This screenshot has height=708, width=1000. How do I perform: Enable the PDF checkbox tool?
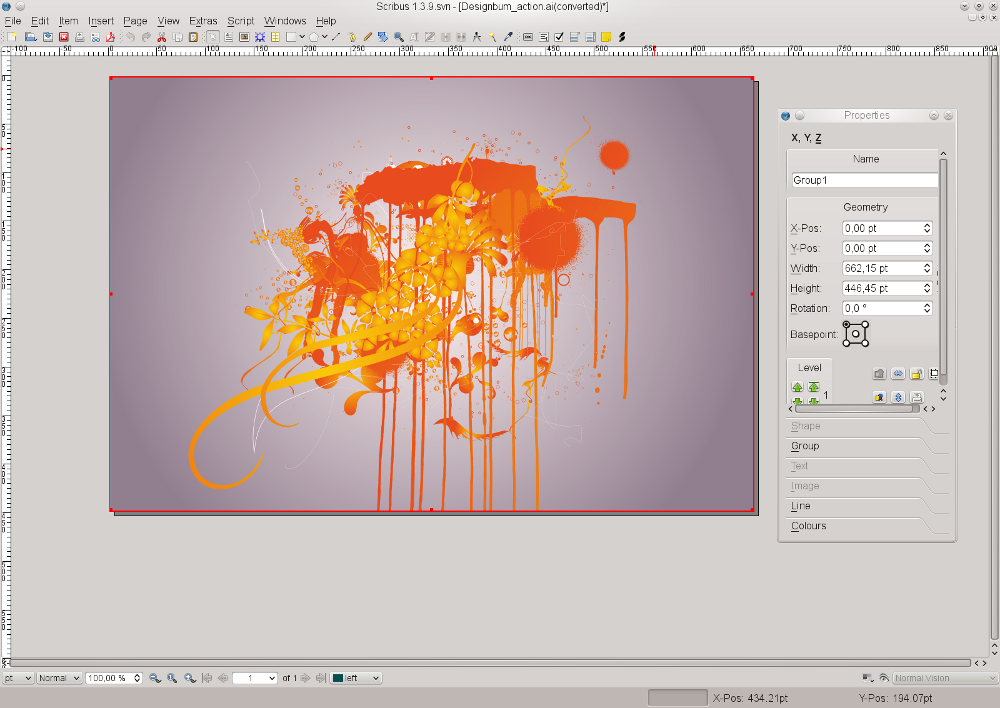559,37
